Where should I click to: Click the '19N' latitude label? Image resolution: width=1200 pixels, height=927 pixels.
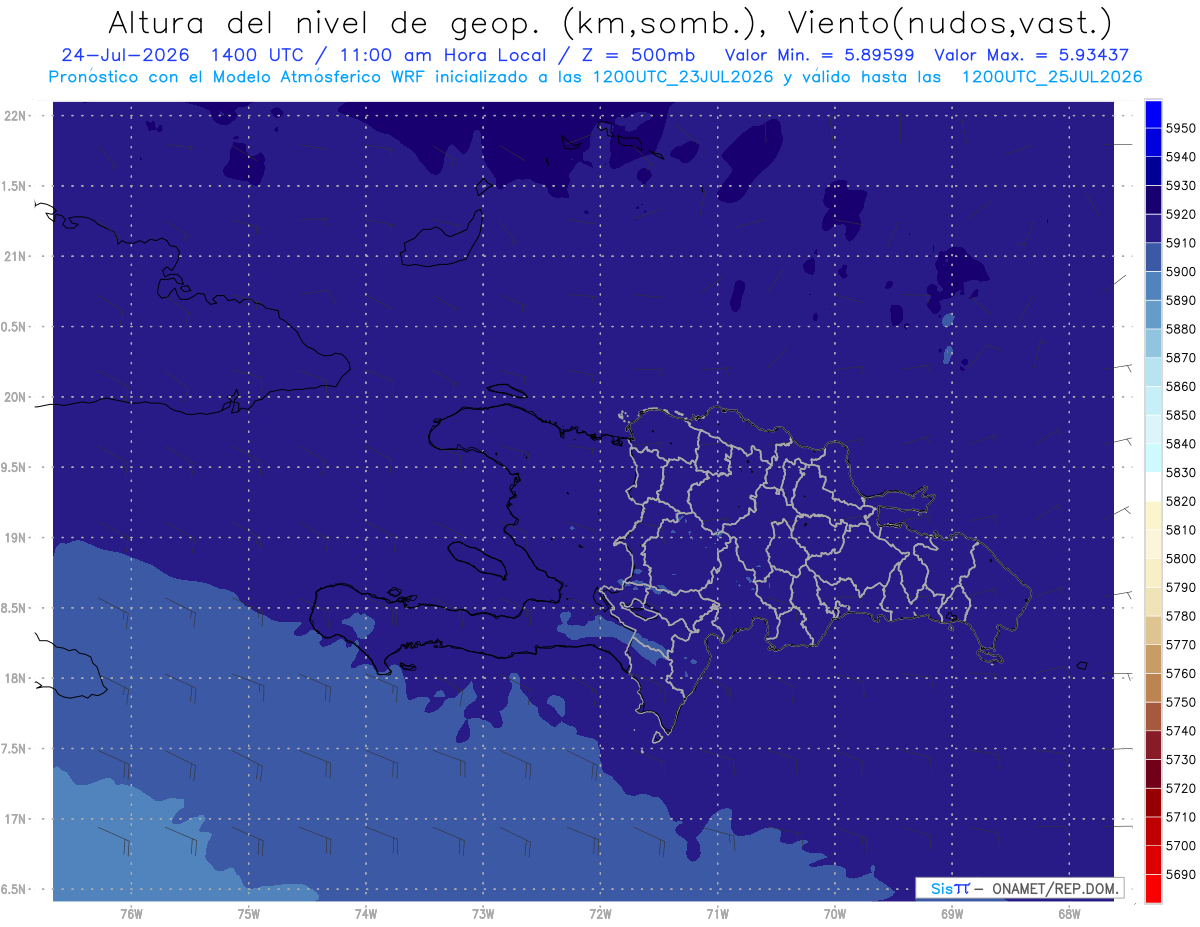(x=14, y=537)
